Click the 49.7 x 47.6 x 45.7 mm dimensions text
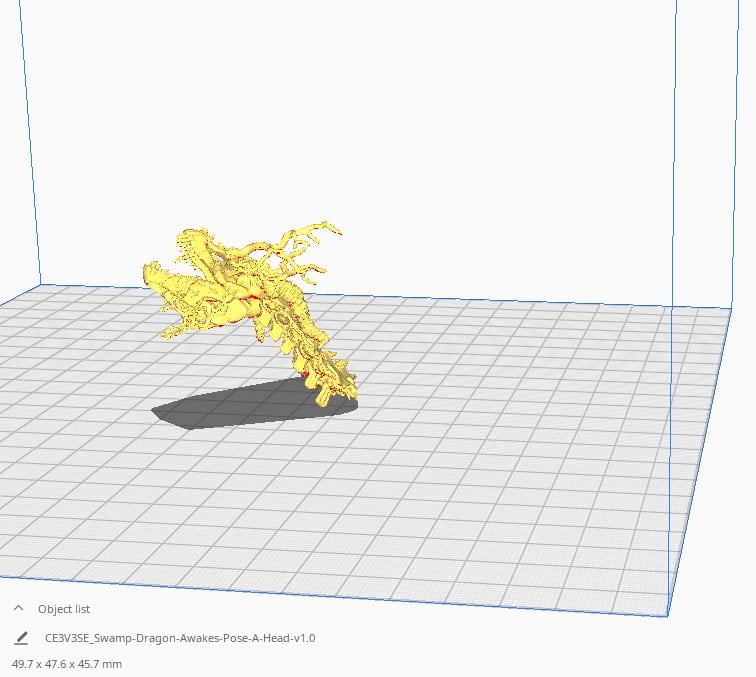This screenshot has width=756, height=677. click(67, 664)
